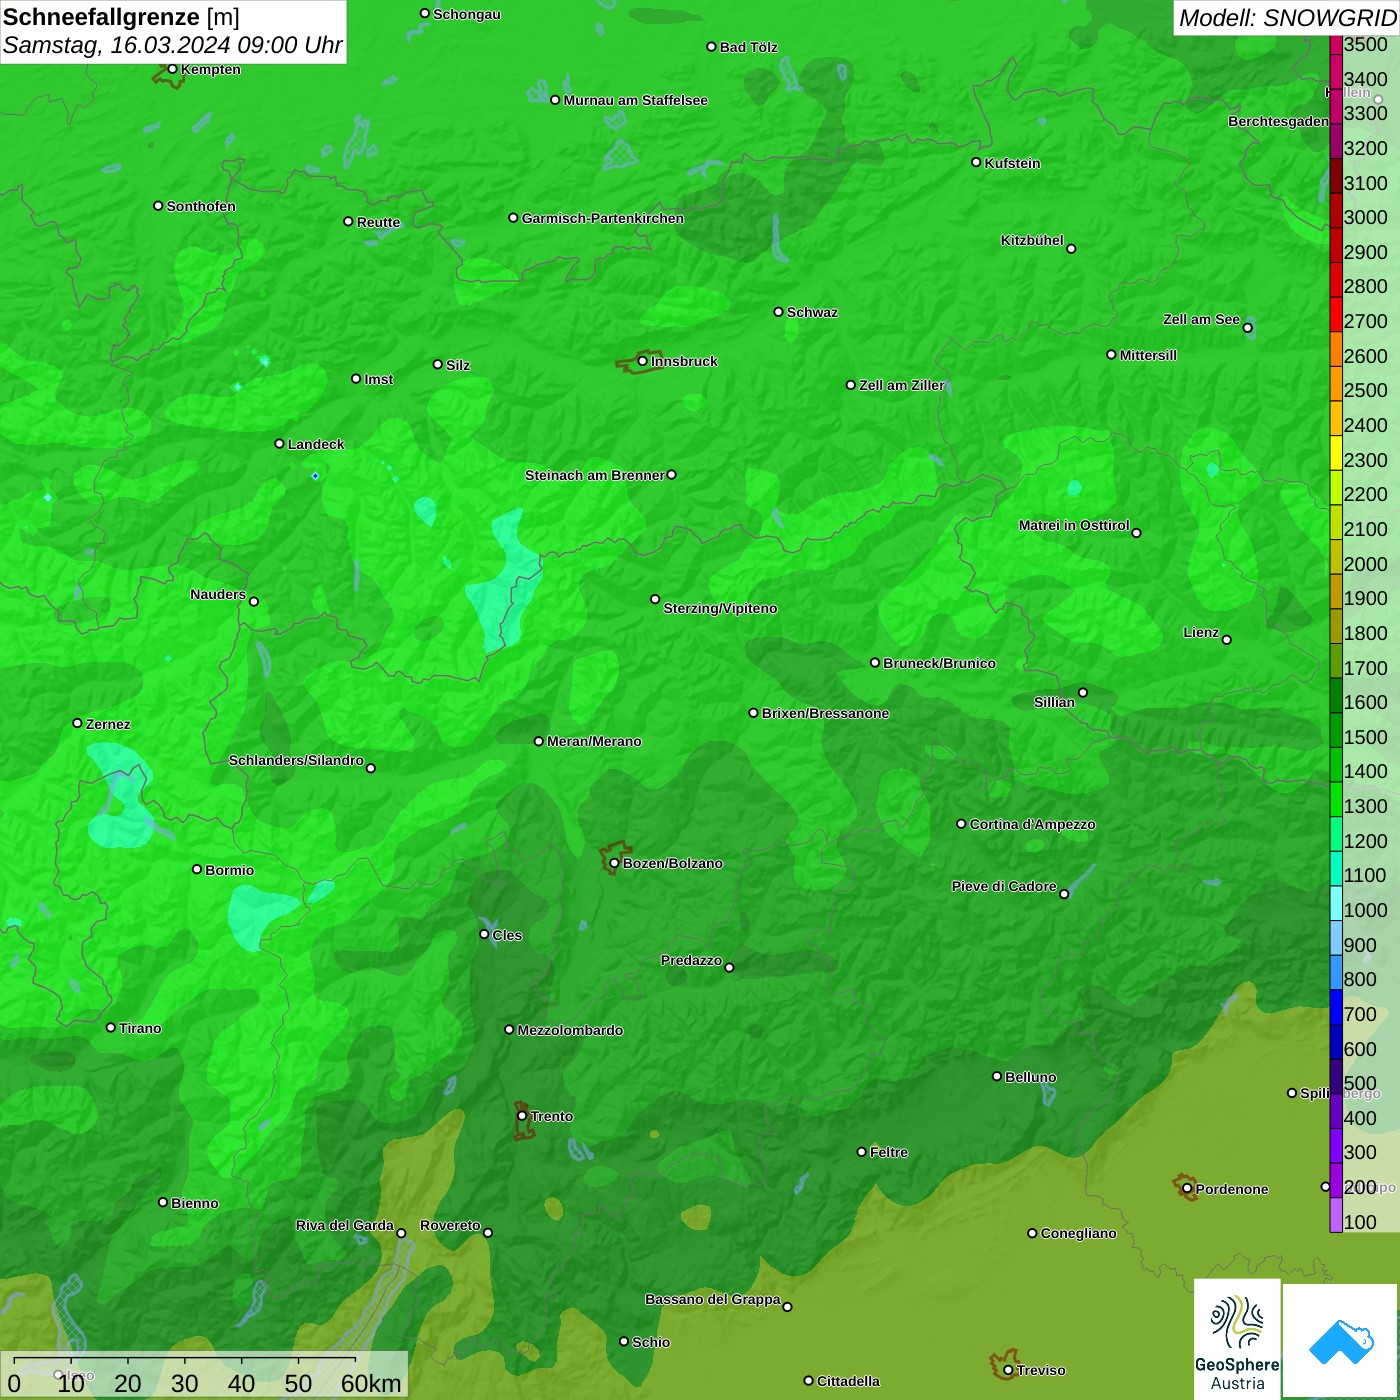Click the Bienno label
Screen dimensions: 1400x1400
pyautogui.click(x=195, y=1203)
